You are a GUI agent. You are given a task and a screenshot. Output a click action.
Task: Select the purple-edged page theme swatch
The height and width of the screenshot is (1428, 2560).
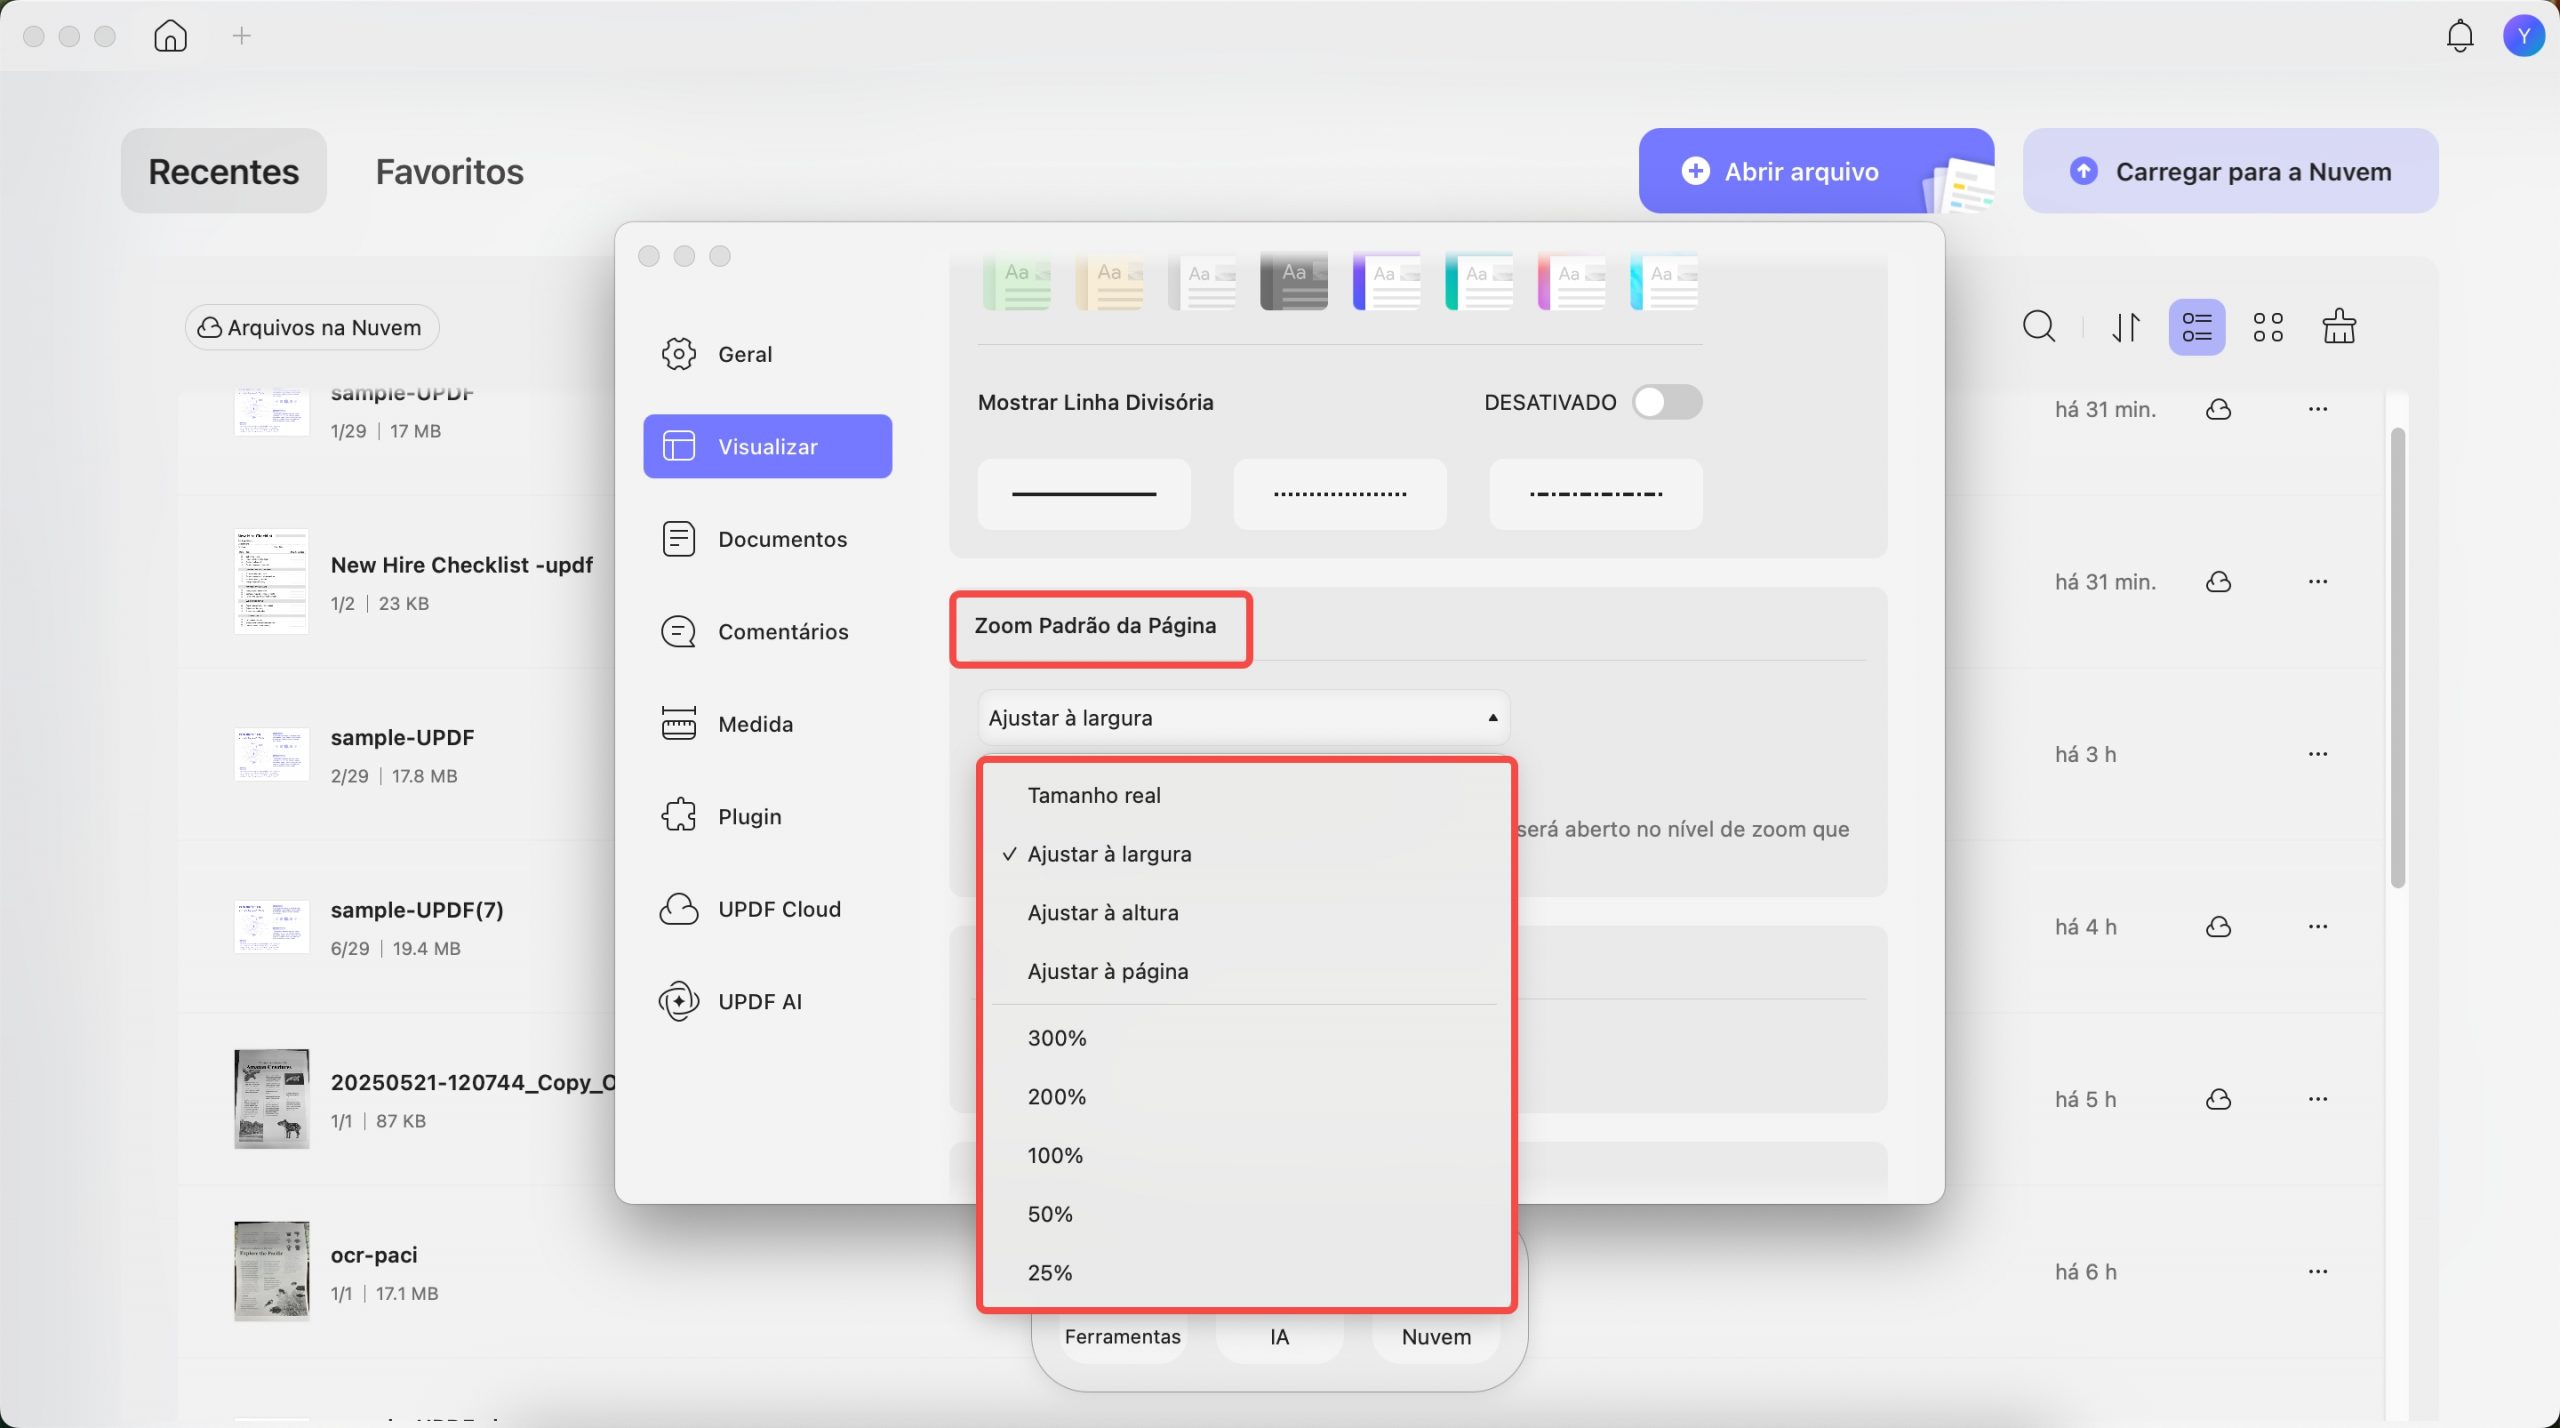pyautogui.click(x=1387, y=282)
